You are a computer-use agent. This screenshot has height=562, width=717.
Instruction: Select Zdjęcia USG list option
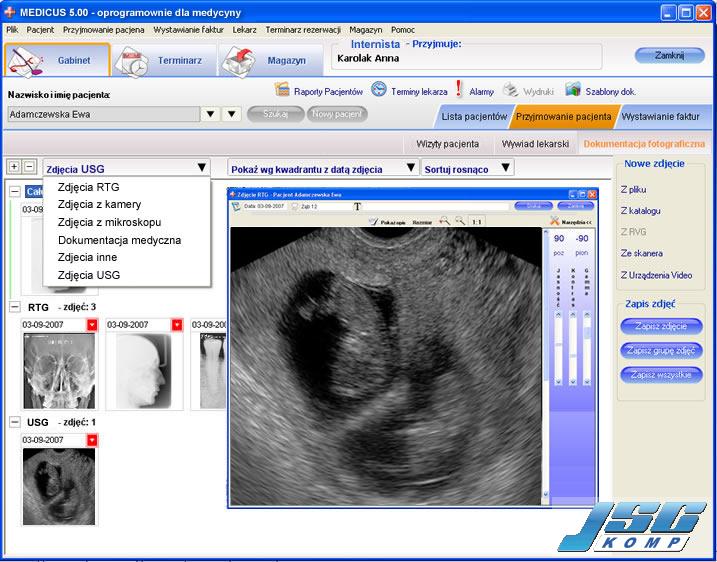tap(89, 275)
